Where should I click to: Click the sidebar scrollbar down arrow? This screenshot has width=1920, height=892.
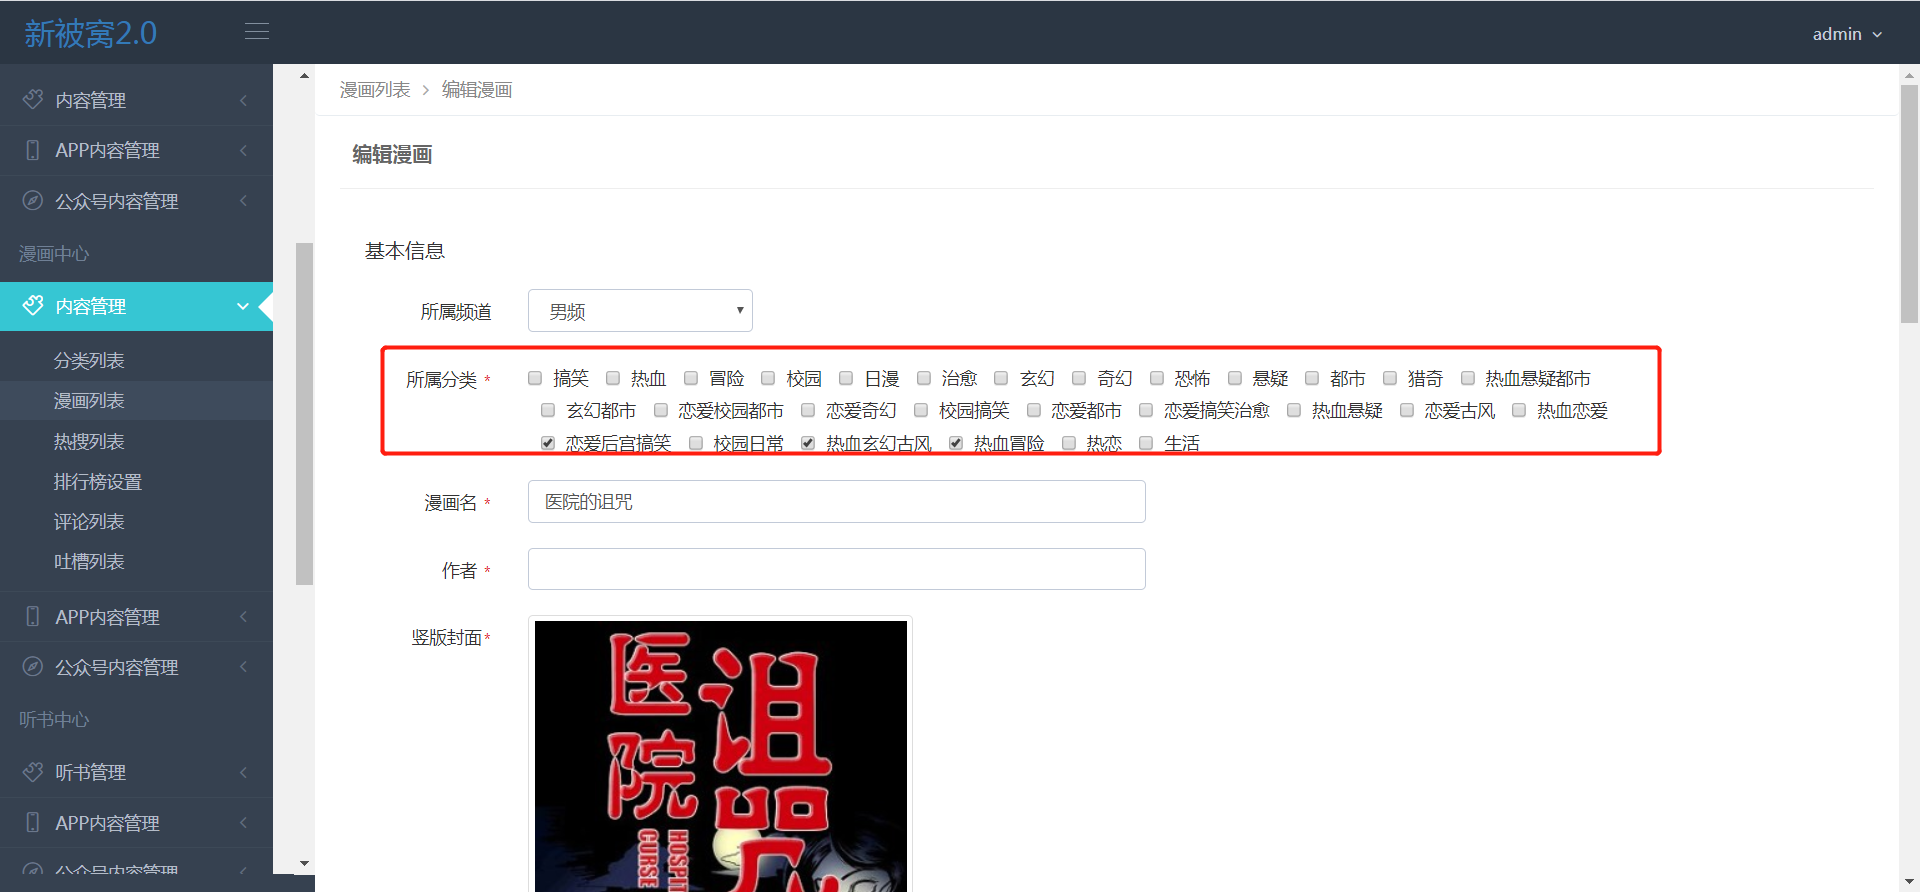coord(305,864)
